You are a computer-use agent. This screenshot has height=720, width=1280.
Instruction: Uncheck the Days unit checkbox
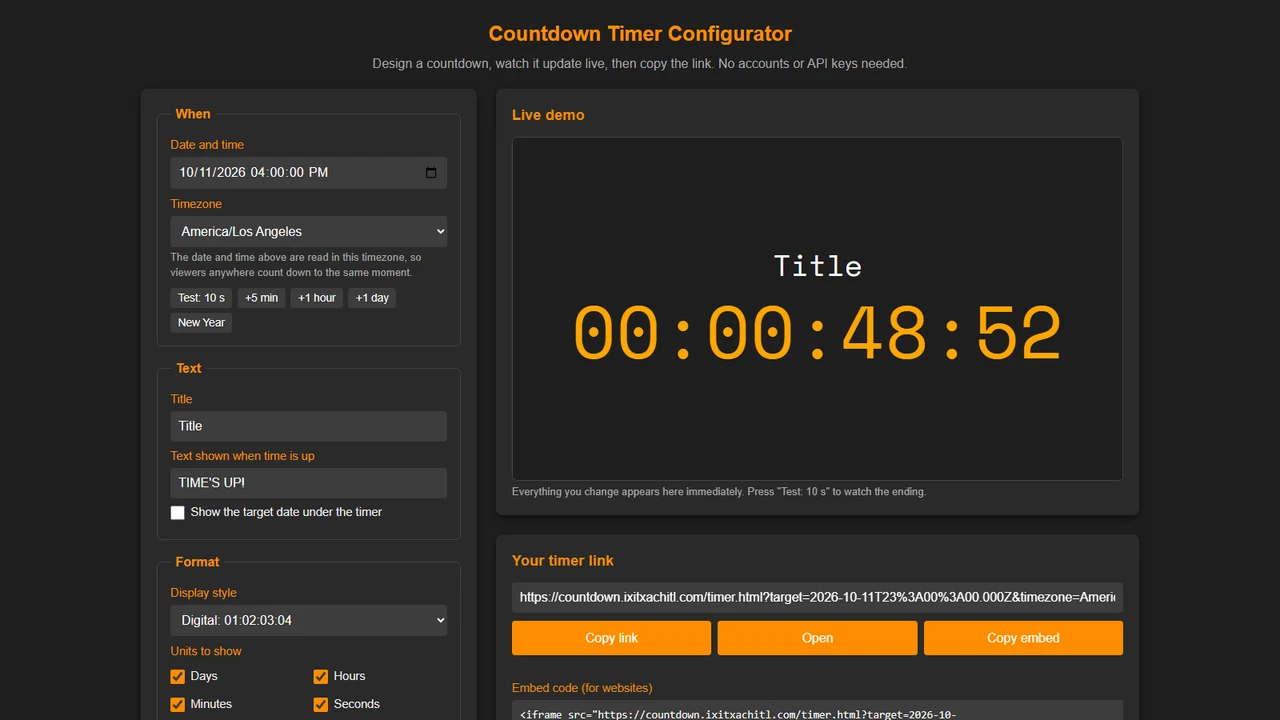pos(178,677)
